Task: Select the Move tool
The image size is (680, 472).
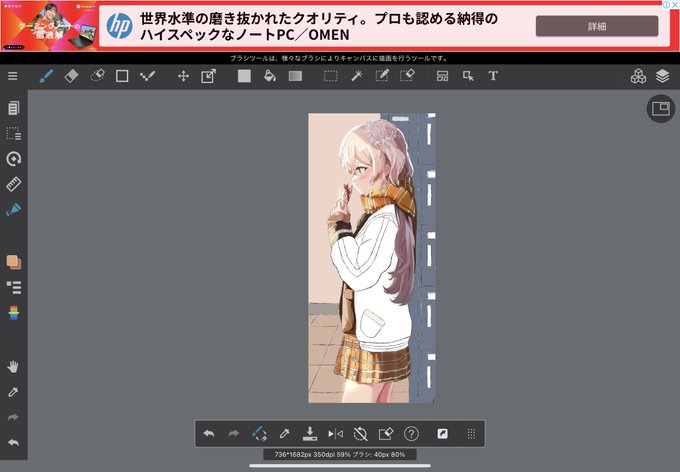Action: (183, 76)
